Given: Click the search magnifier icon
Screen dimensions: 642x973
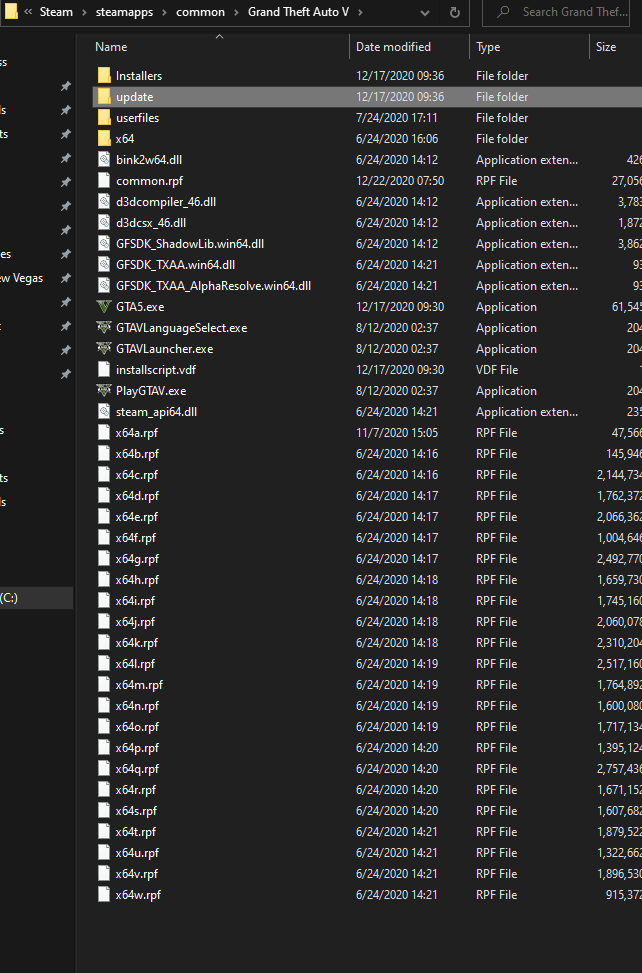Looking at the screenshot, I should pos(503,12).
